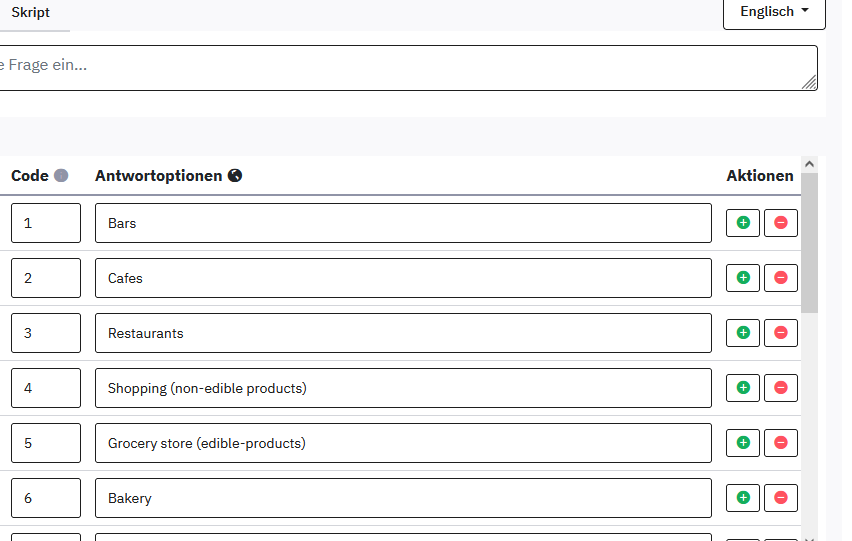
Task: Click the scrollbar up arrow
Action: [x=810, y=164]
